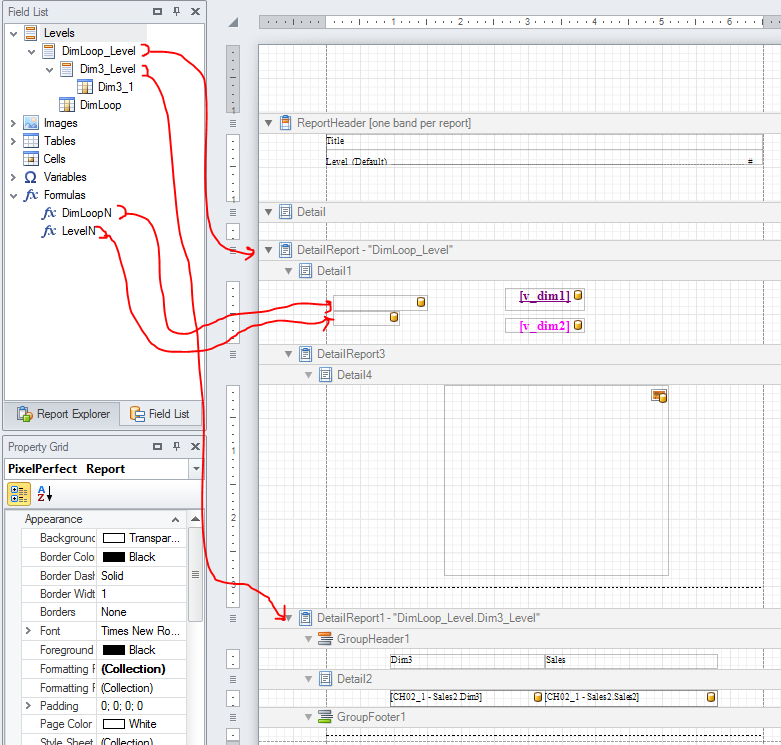Click the Images node icon
Screen dimensions: 781x745
pos(31,123)
